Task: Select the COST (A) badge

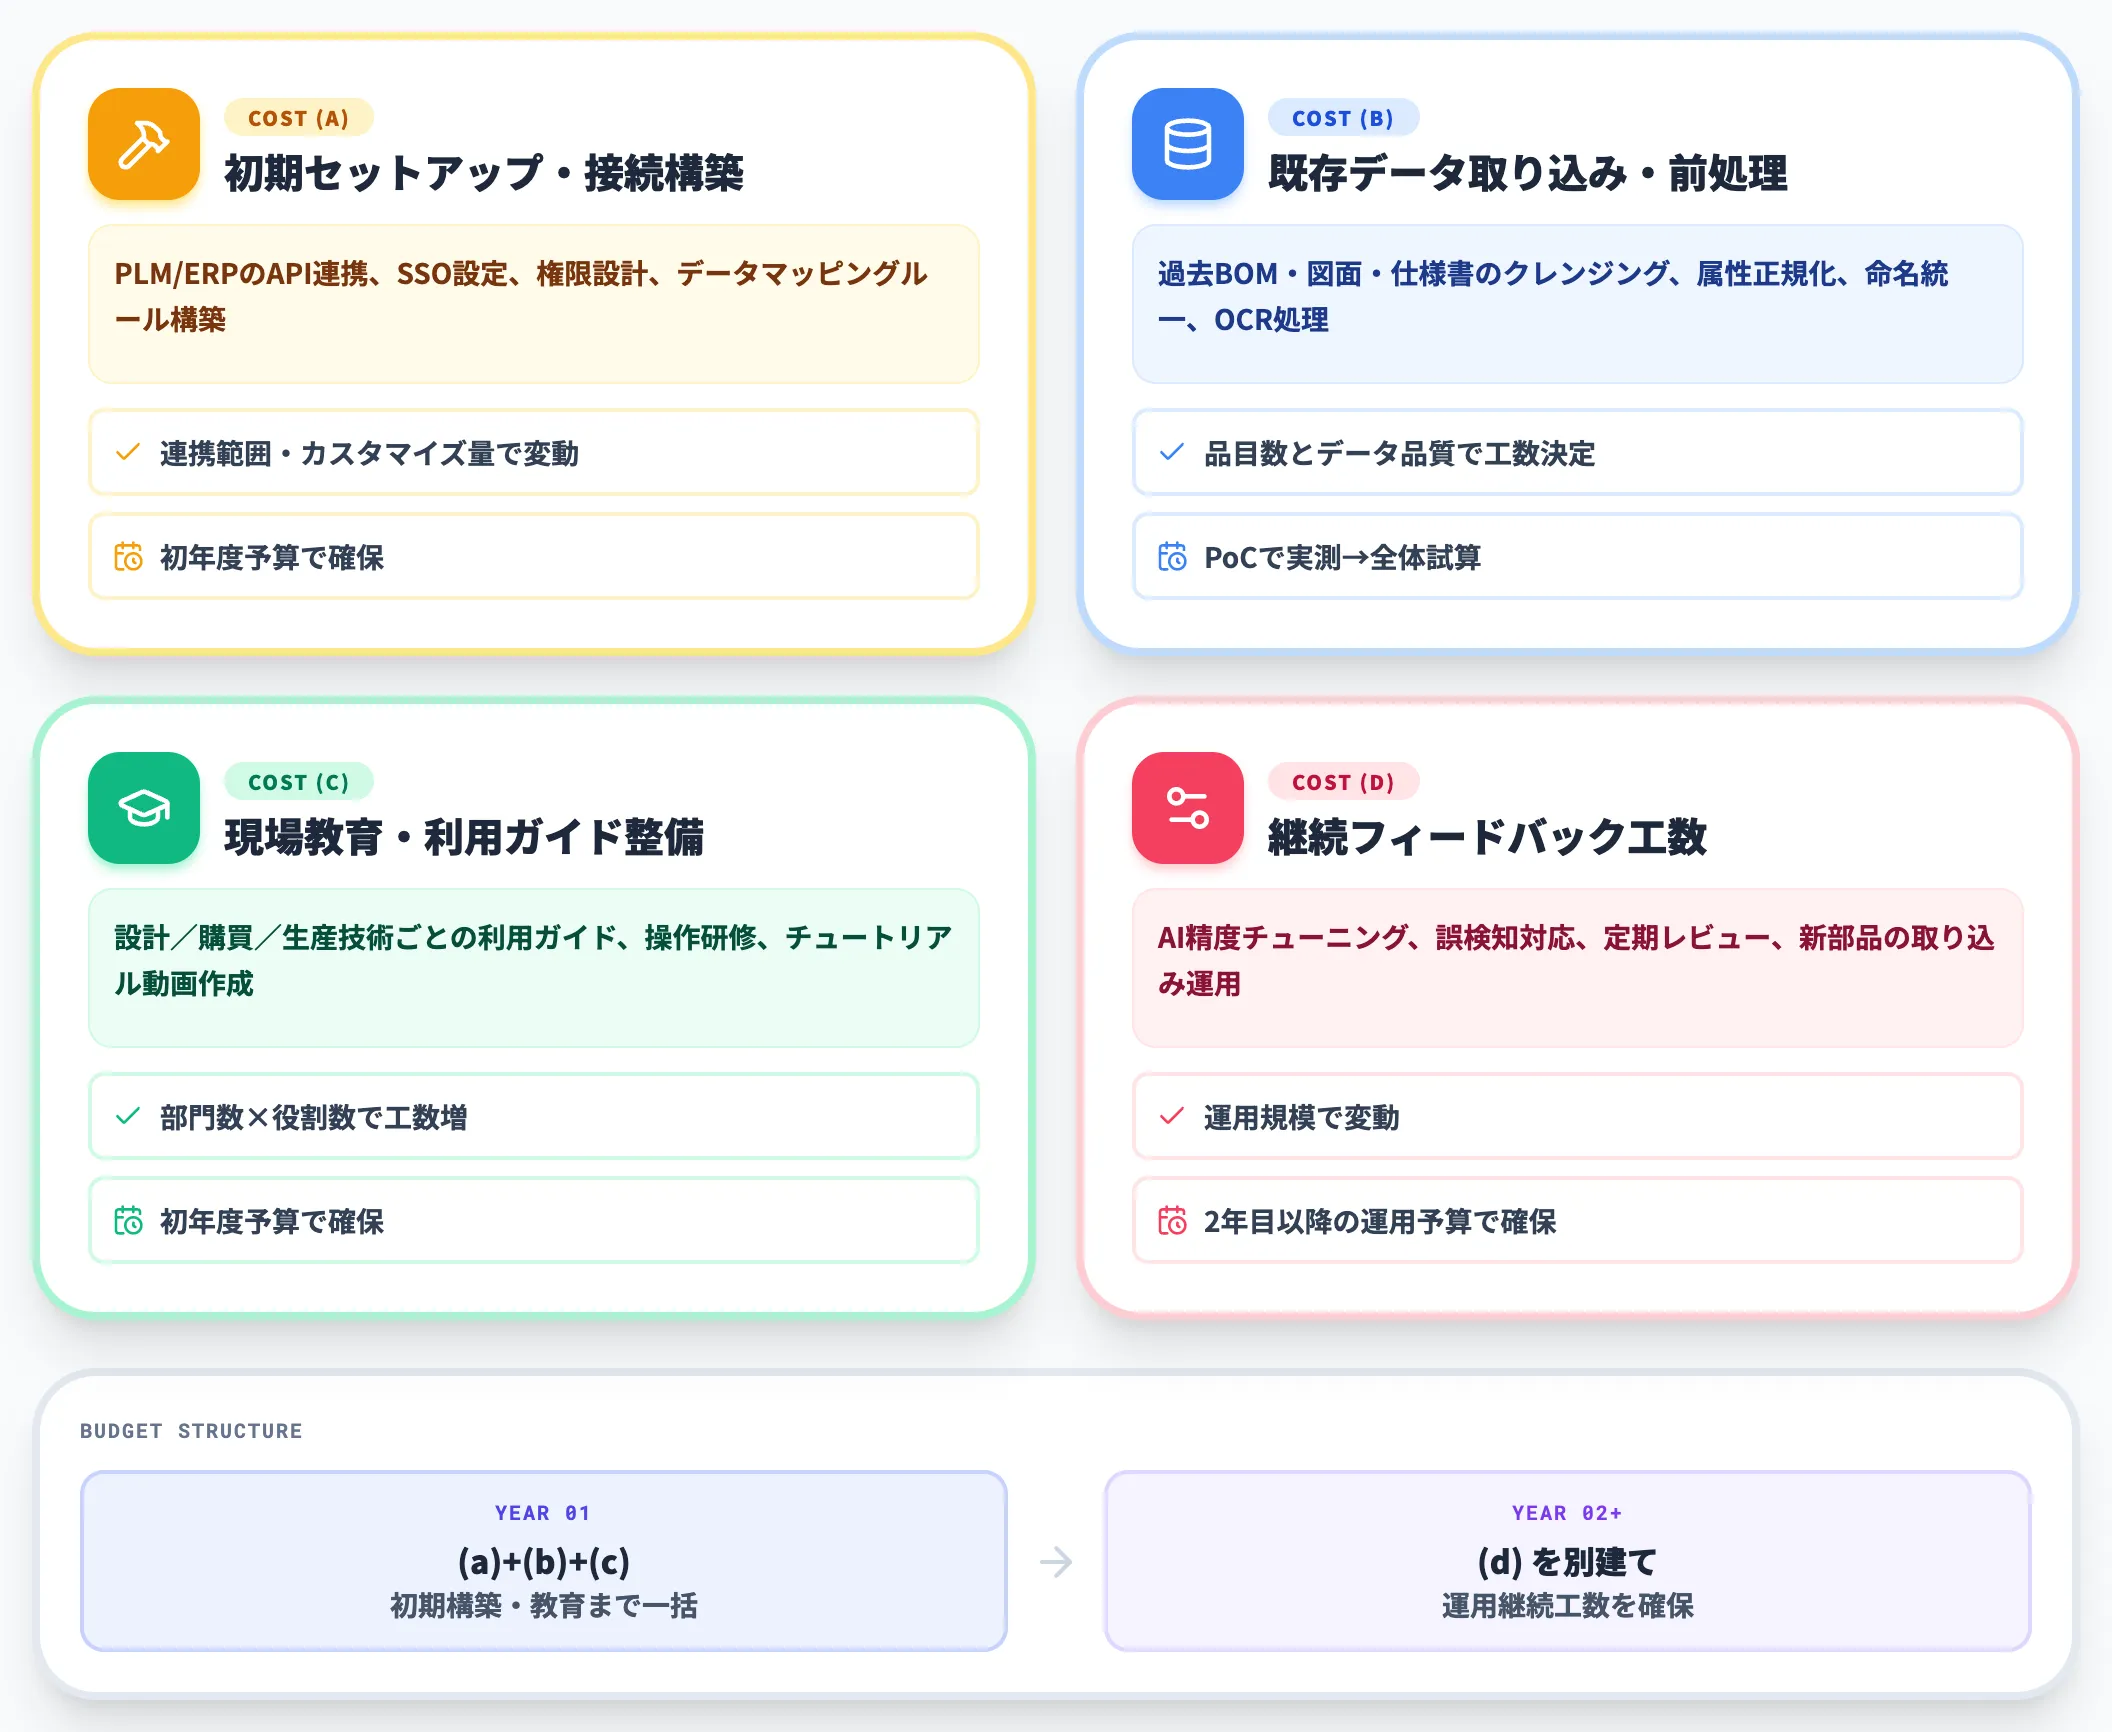Action: [x=299, y=118]
